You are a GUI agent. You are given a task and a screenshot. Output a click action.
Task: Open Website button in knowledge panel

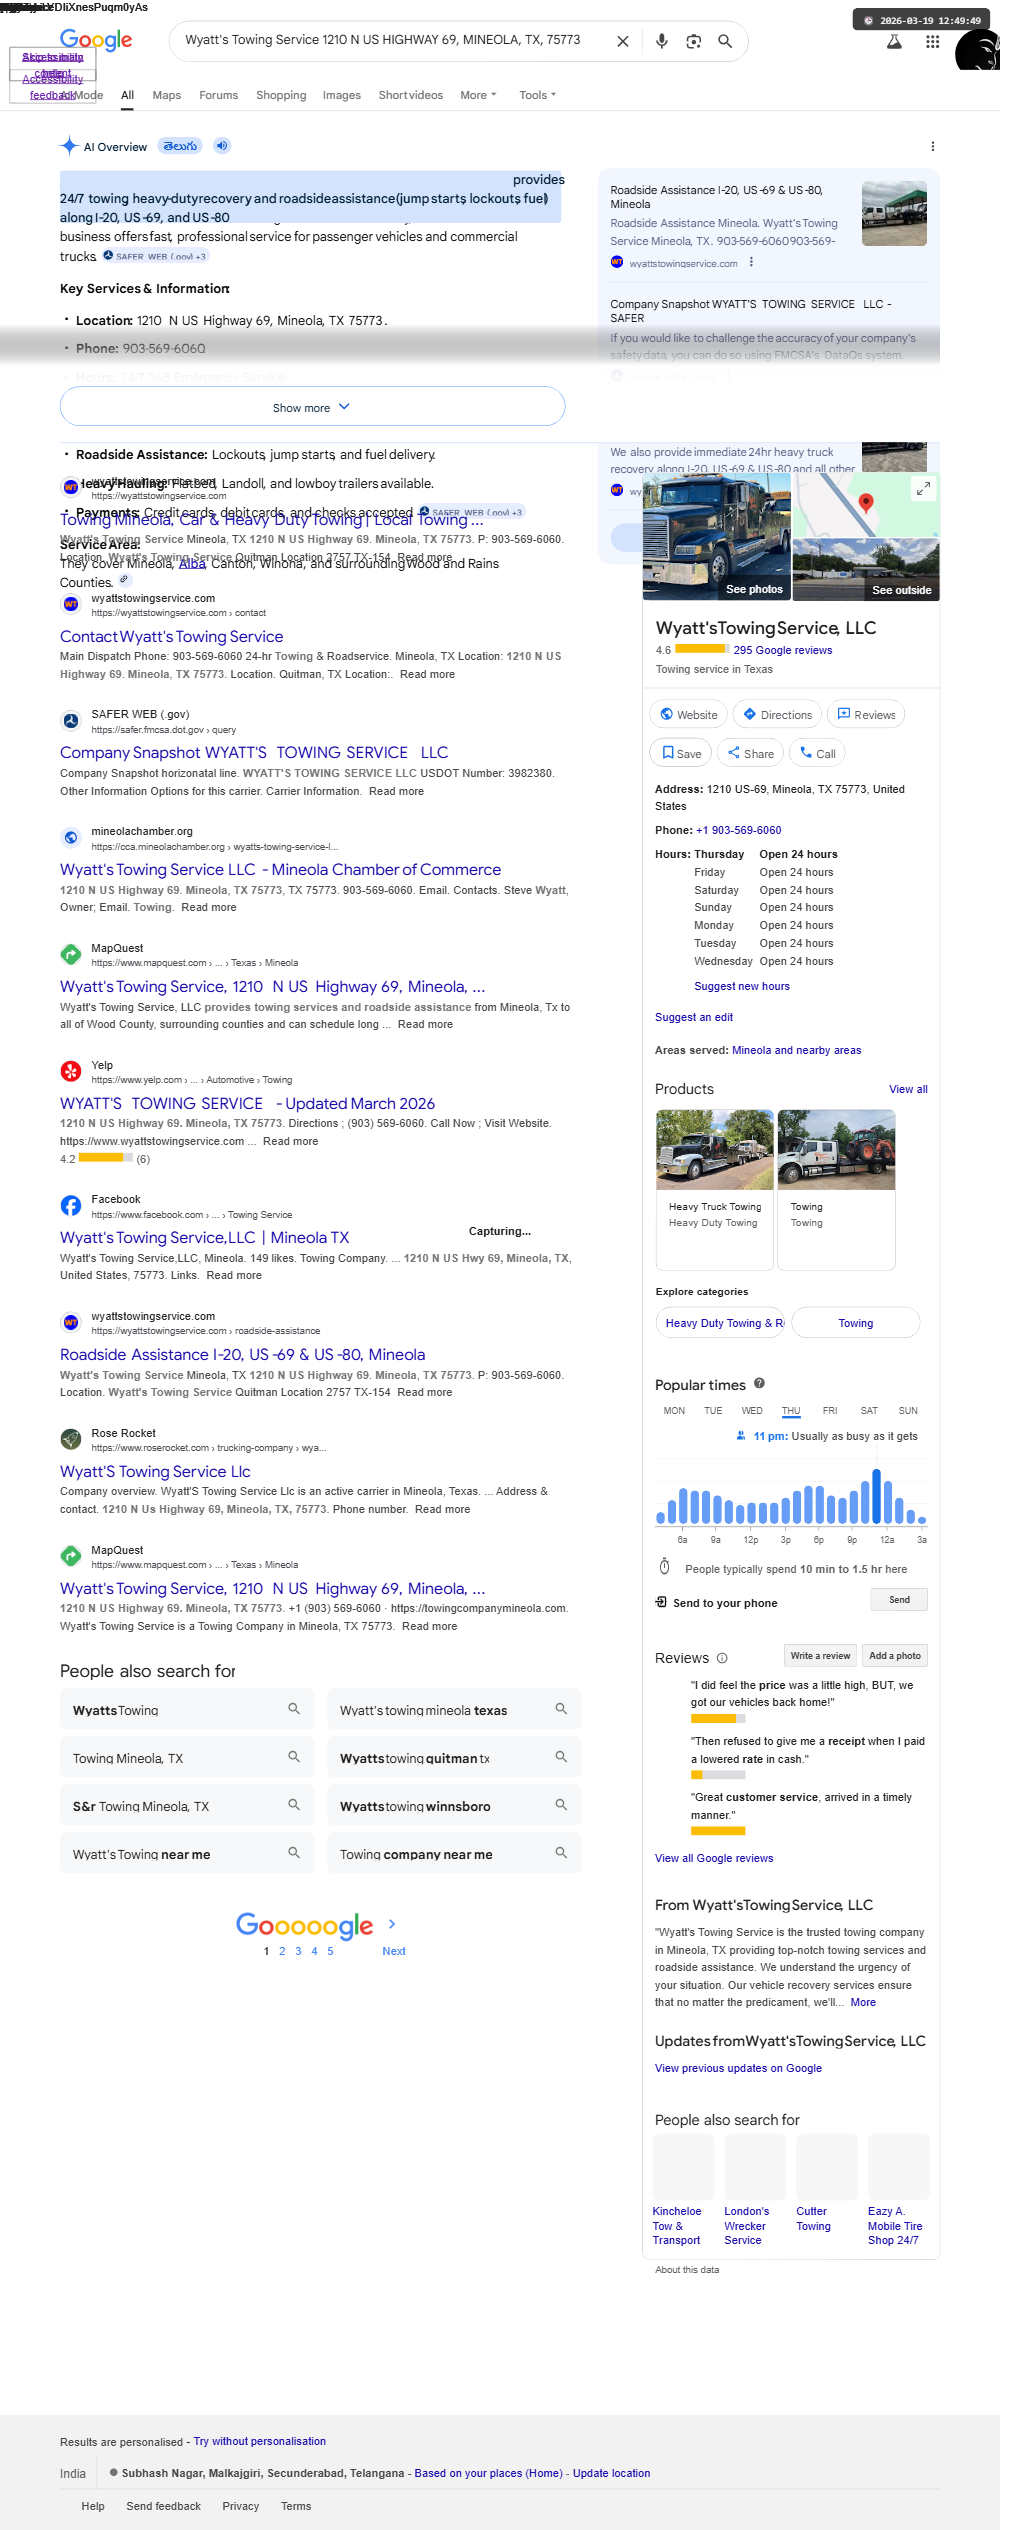coord(689,714)
